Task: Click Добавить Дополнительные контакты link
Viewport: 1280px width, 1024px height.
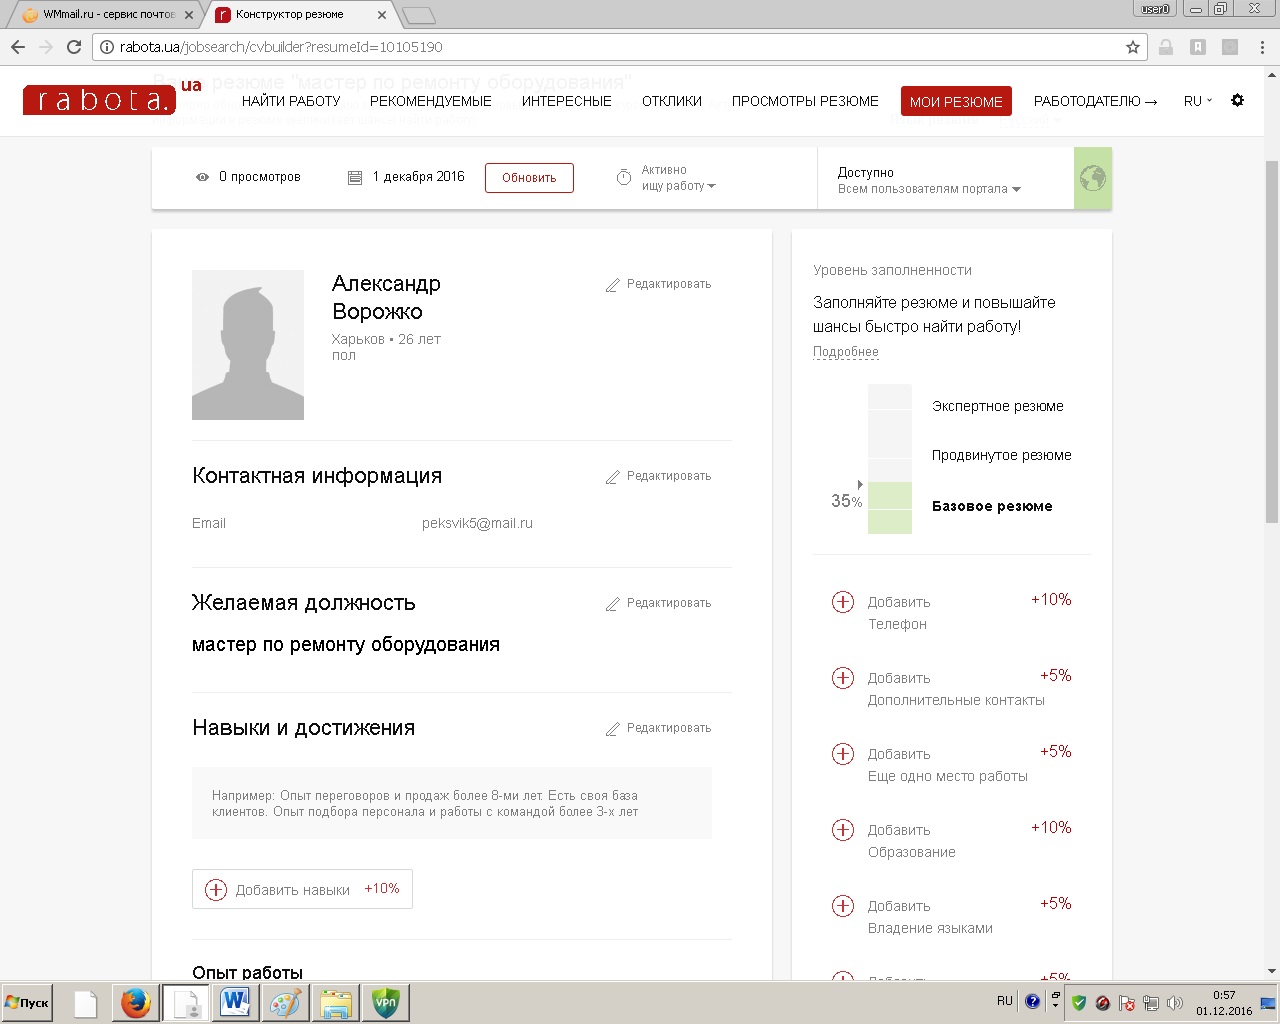Action: [956, 689]
